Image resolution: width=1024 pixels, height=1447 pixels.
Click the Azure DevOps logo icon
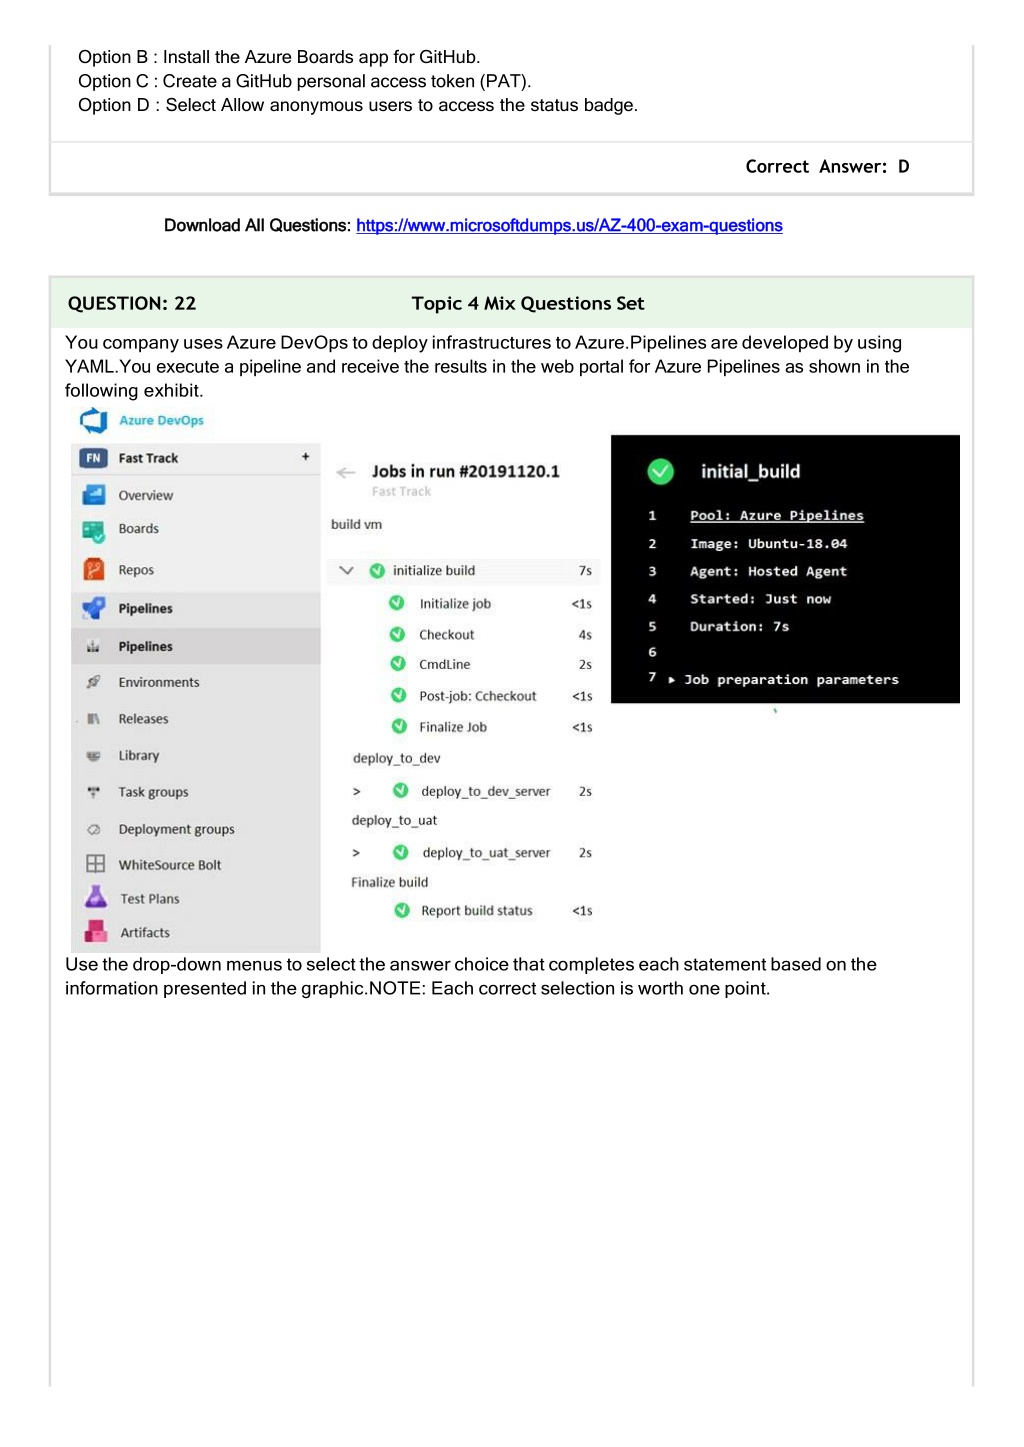pos(94,421)
